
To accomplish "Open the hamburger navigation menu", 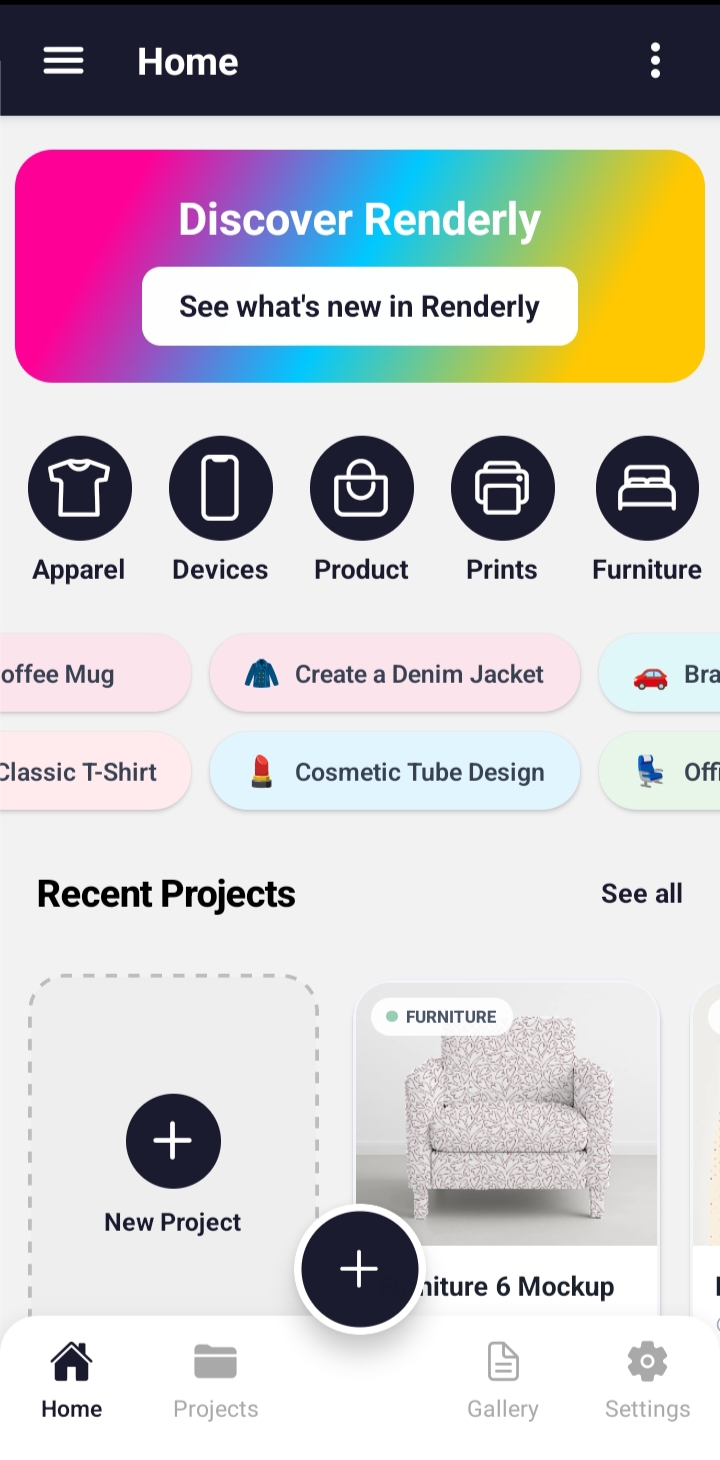I will tap(63, 61).
